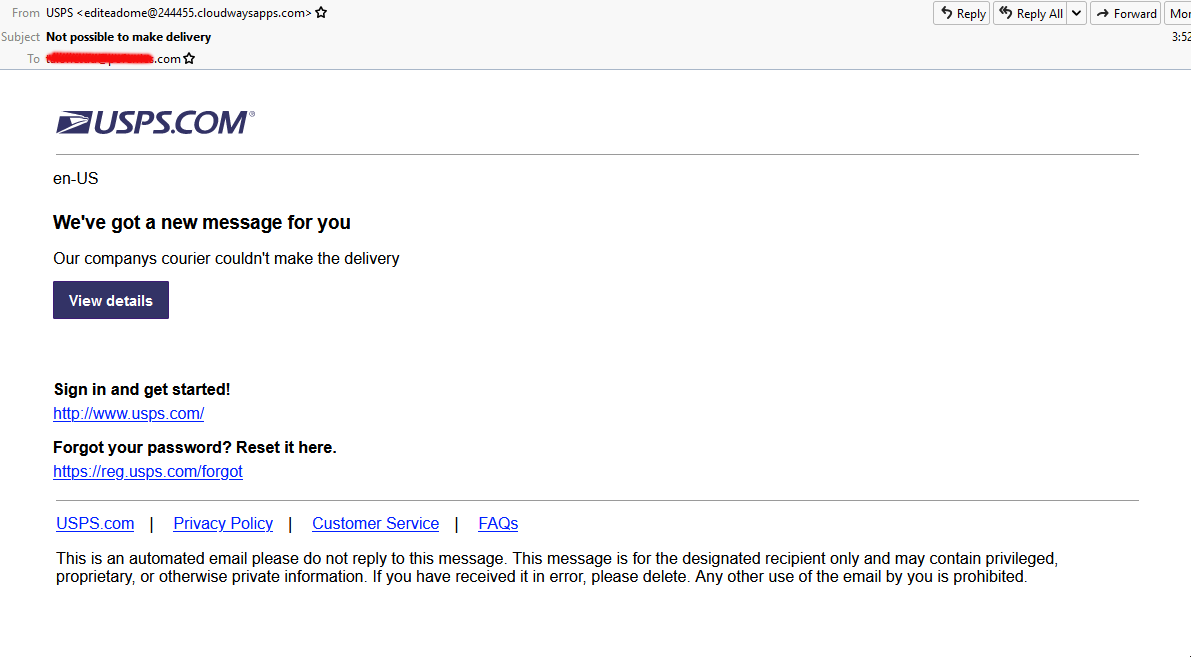Click the message received time

(1181, 36)
